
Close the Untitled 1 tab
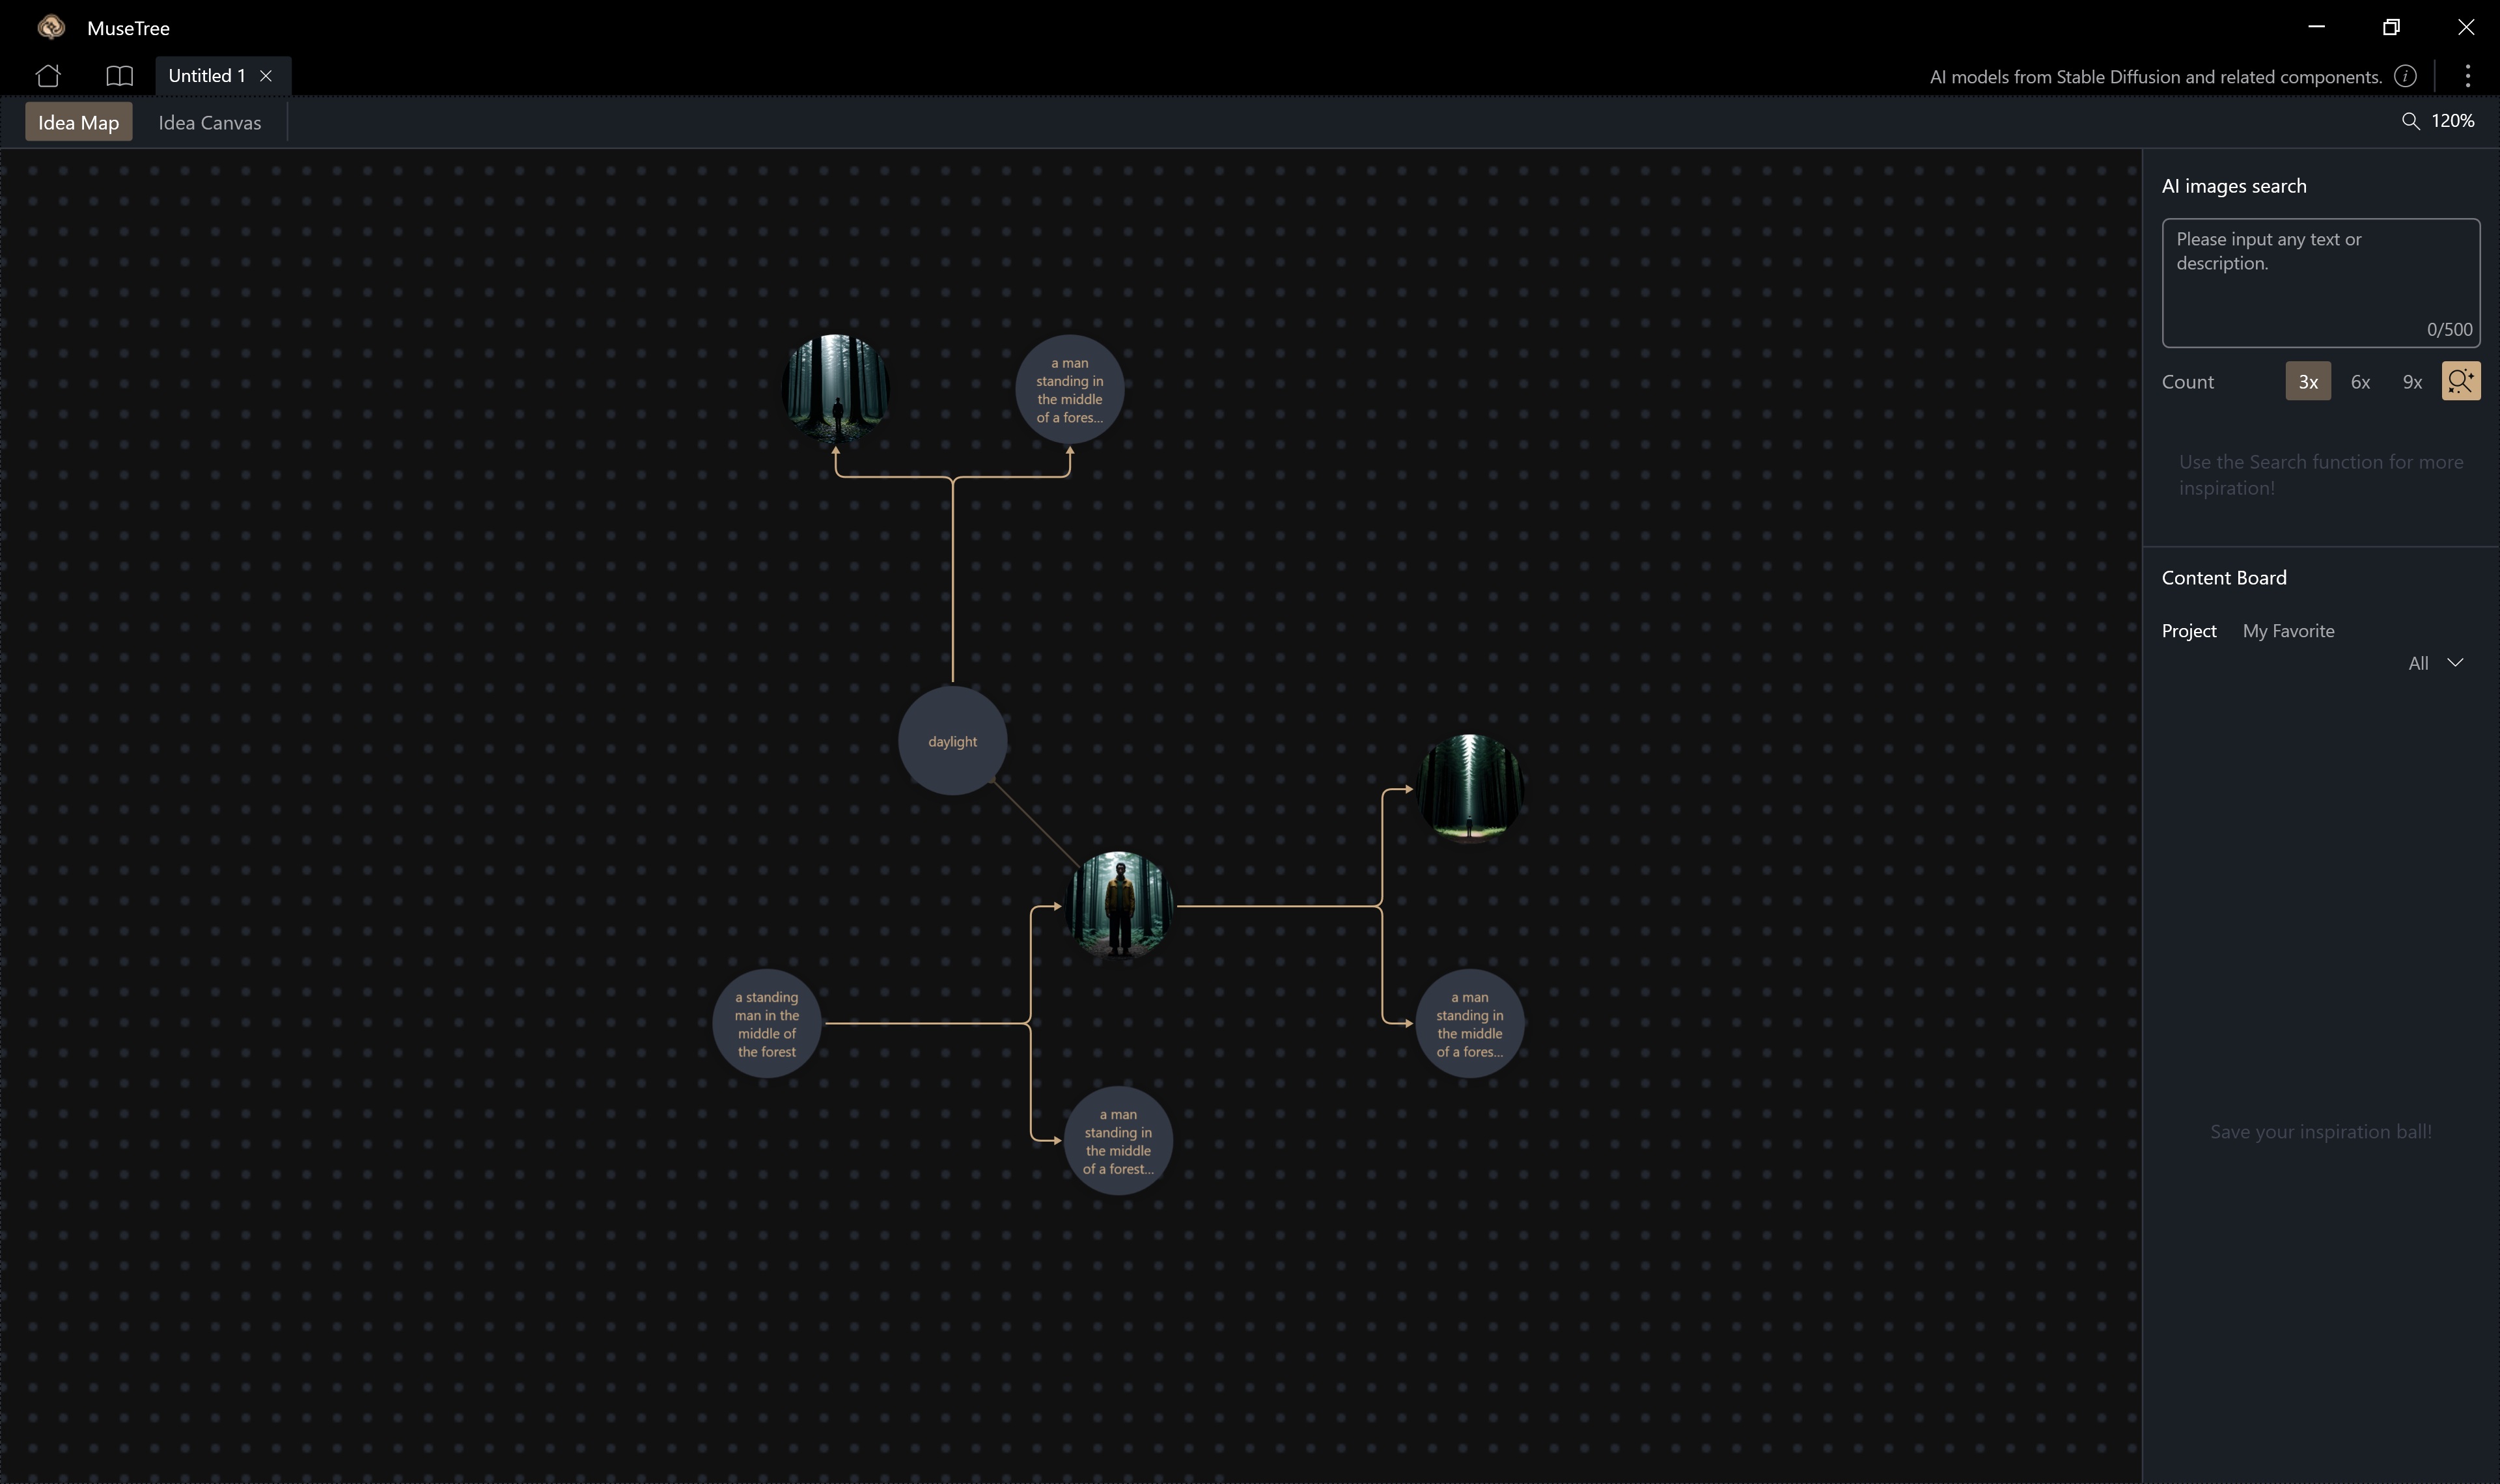[x=266, y=76]
